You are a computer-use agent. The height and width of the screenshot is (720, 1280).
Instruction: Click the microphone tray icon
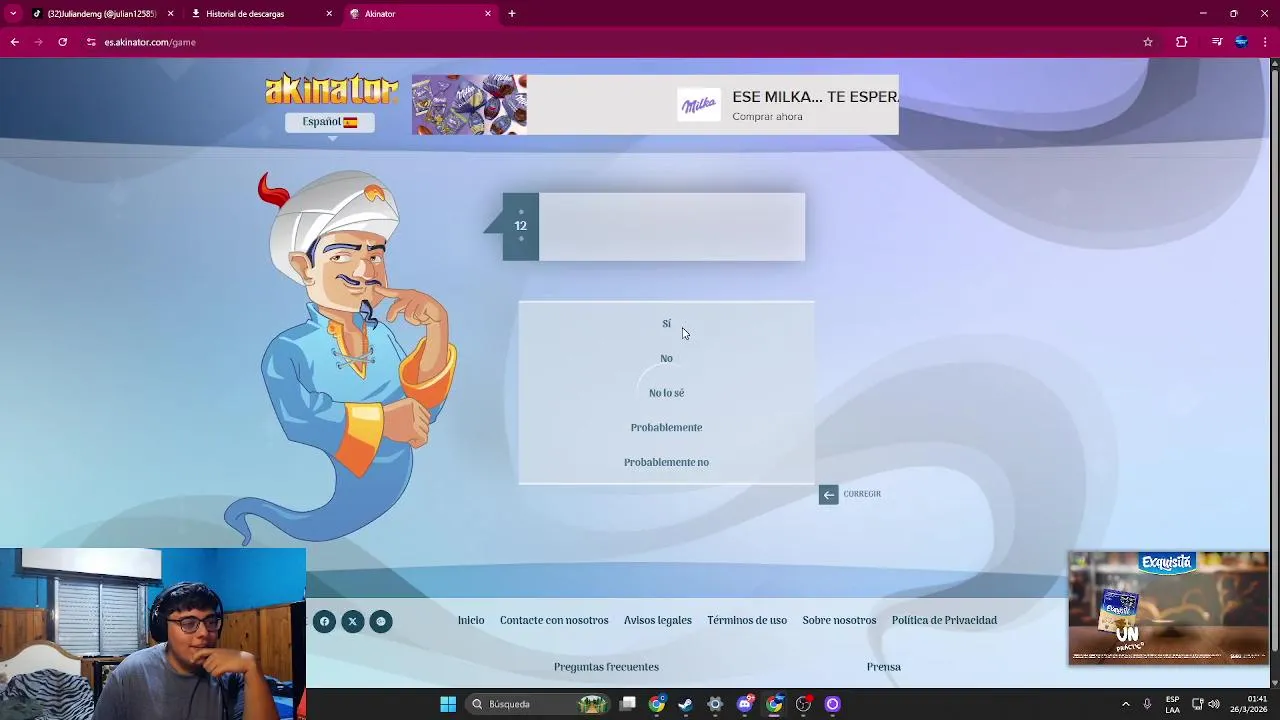coord(1147,704)
